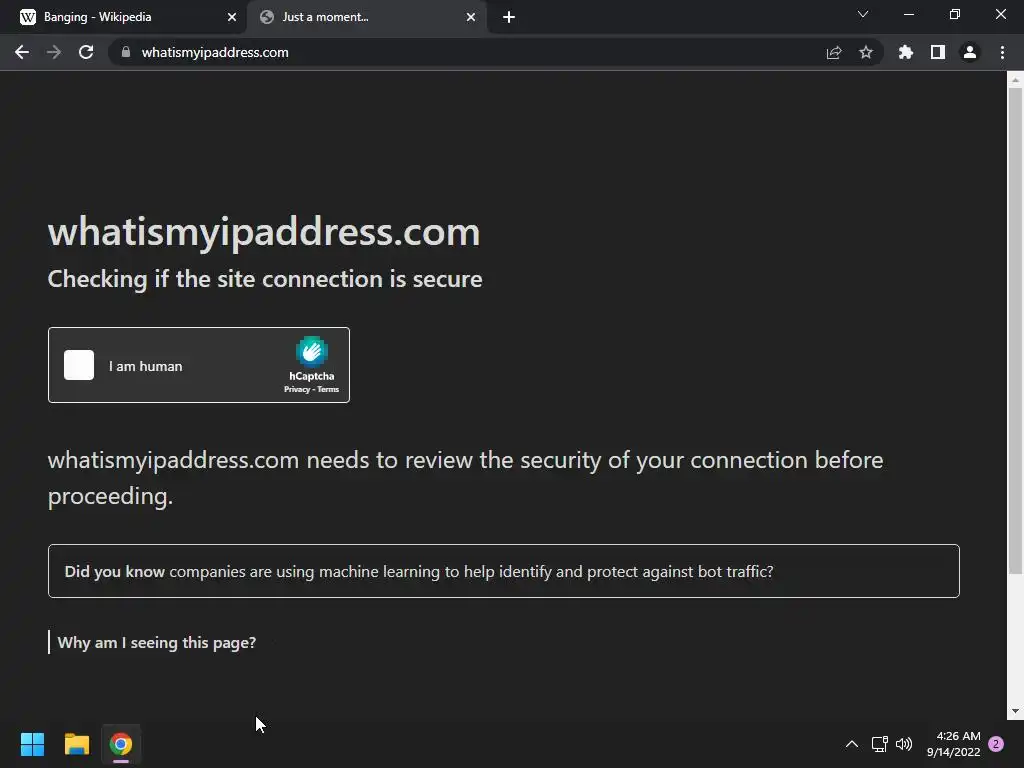Go back to the previous page

pos(22,52)
